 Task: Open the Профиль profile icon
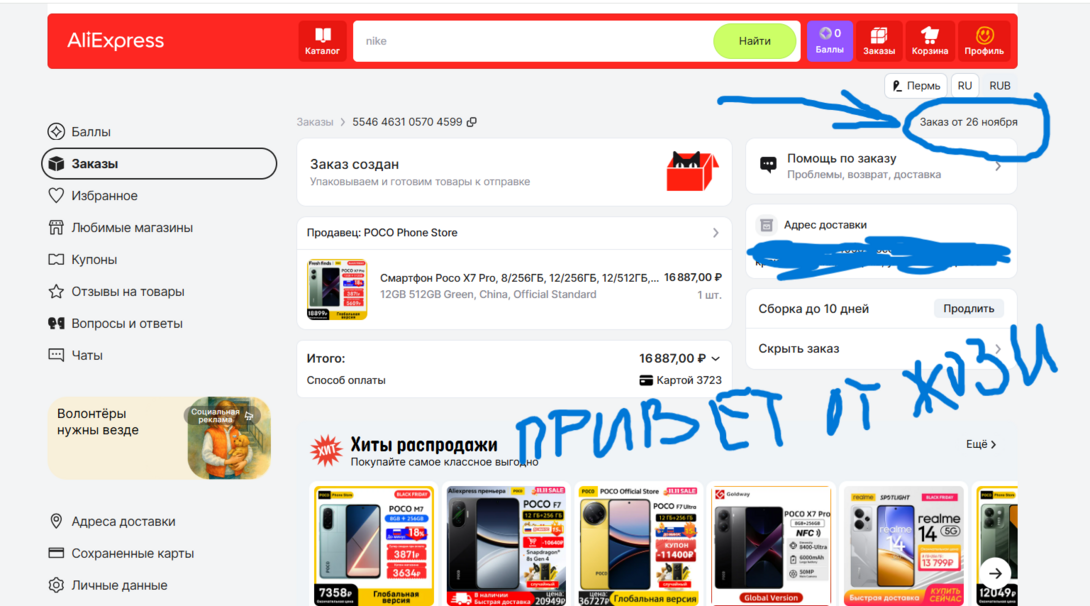(984, 41)
